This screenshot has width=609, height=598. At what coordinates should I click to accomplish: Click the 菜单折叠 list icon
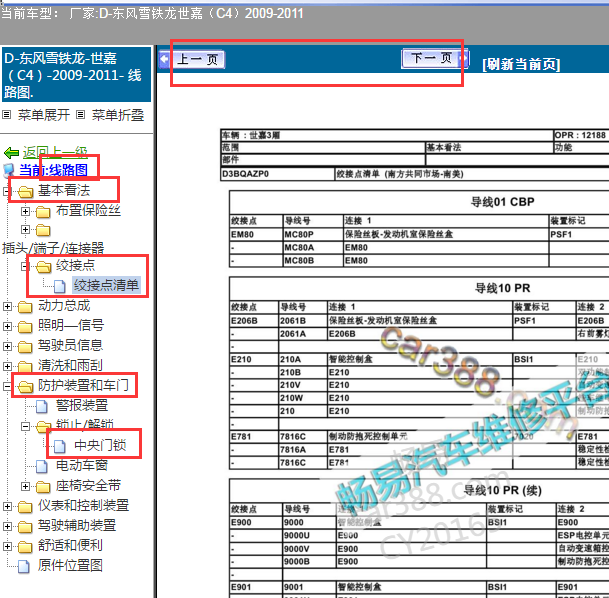click(80, 115)
